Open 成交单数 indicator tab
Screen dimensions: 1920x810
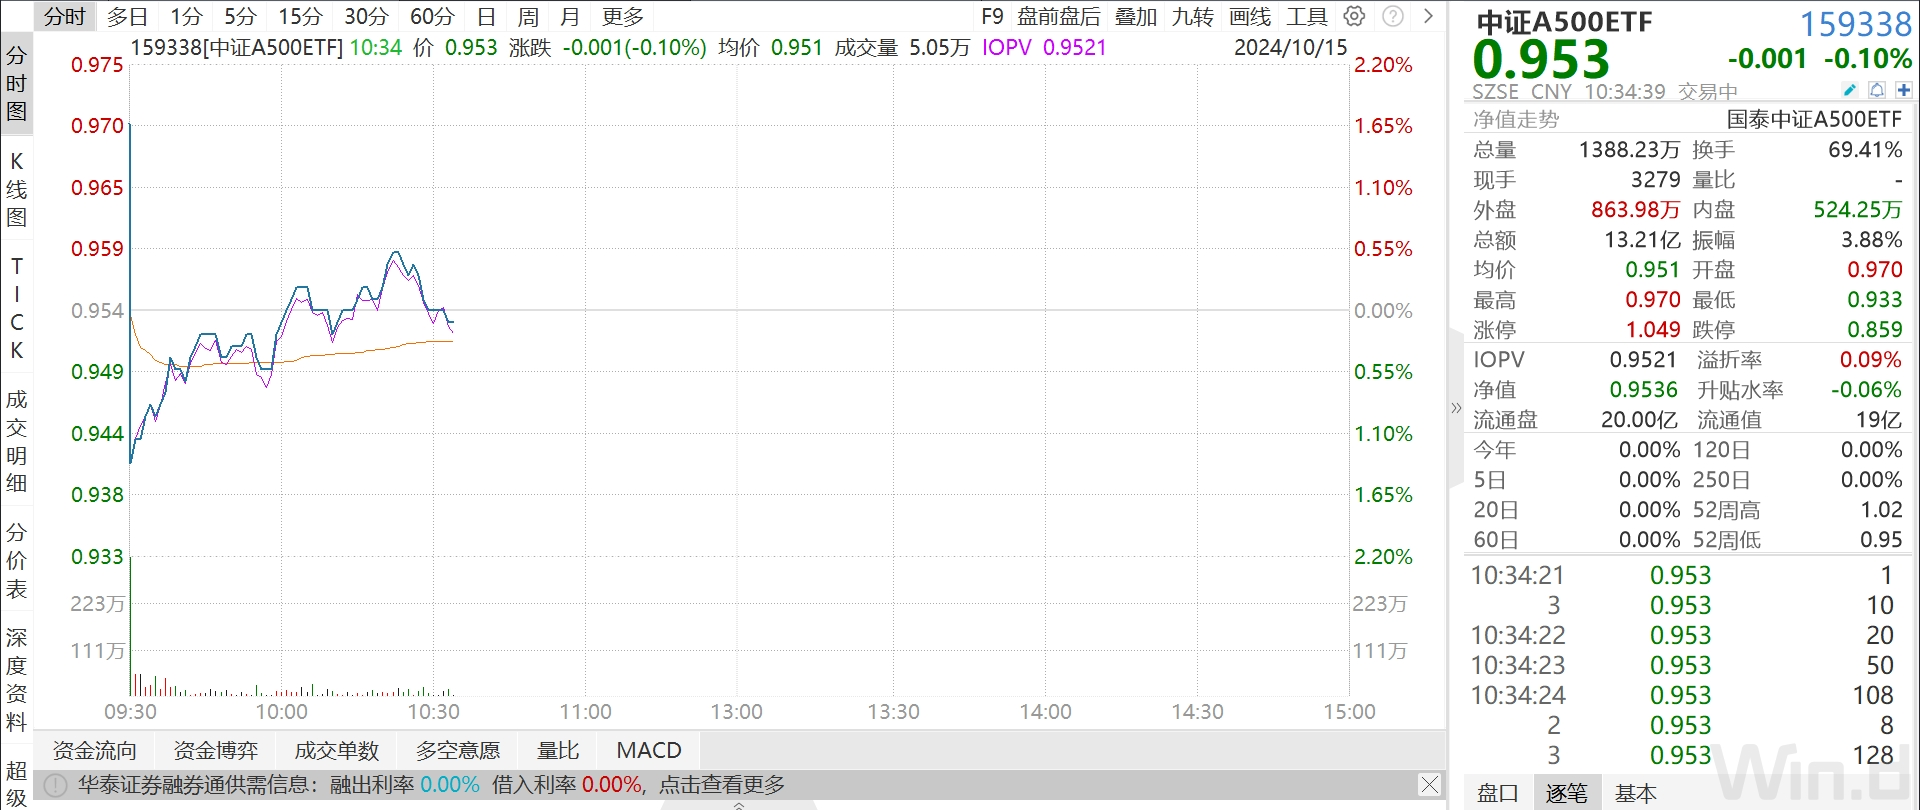coord(337,750)
